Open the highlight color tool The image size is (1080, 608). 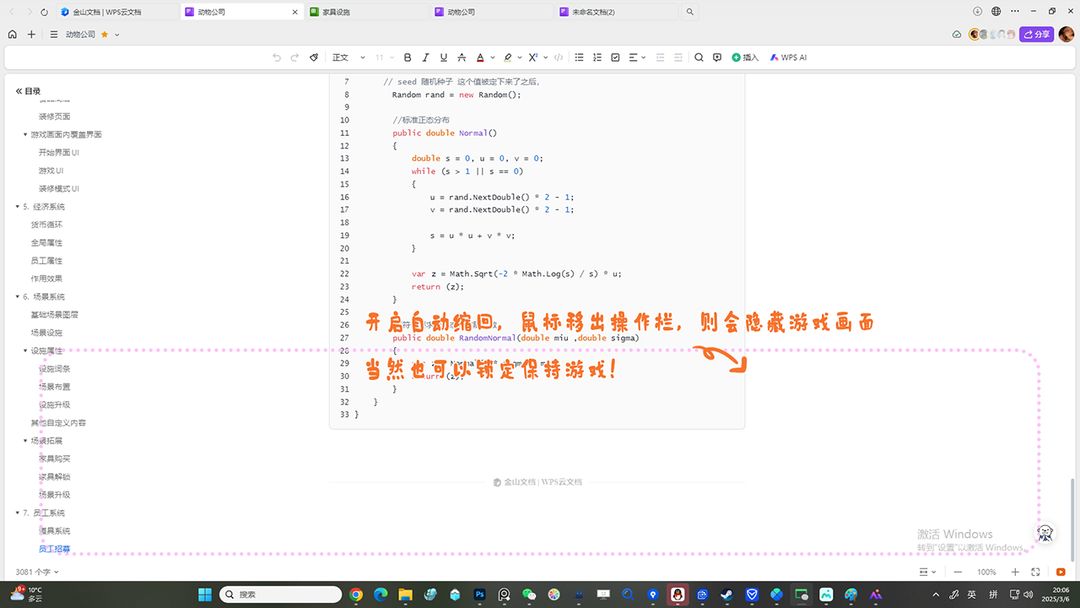[507, 57]
